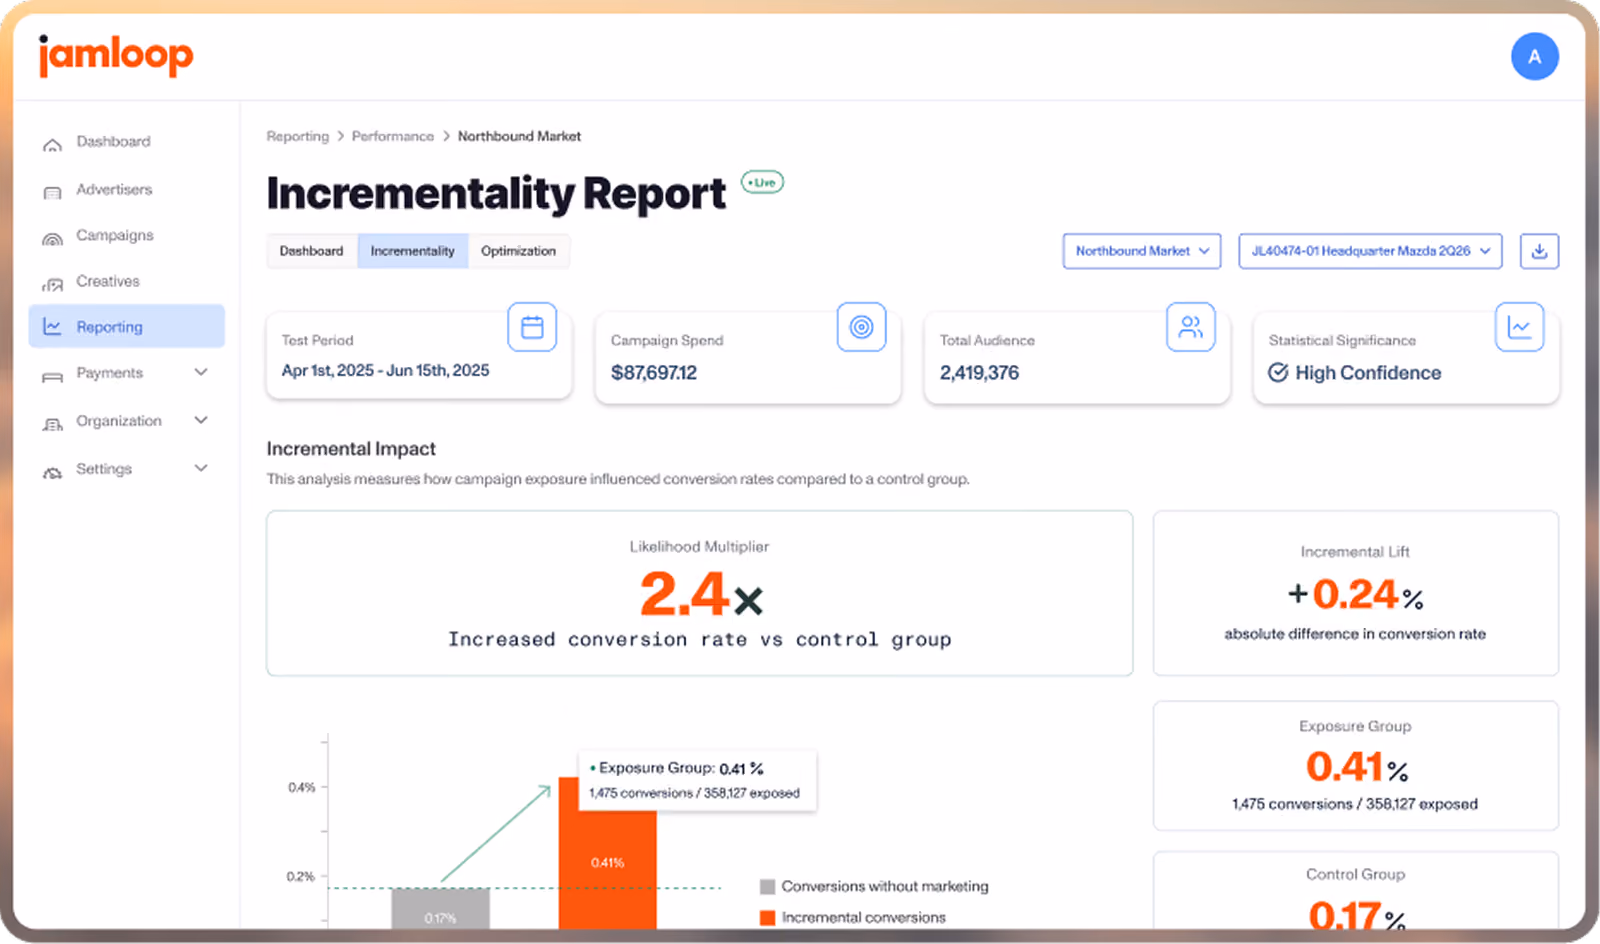The height and width of the screenshot is (944, 1600).
Task: Select the Incrementality tab
Action: point(412,251)
